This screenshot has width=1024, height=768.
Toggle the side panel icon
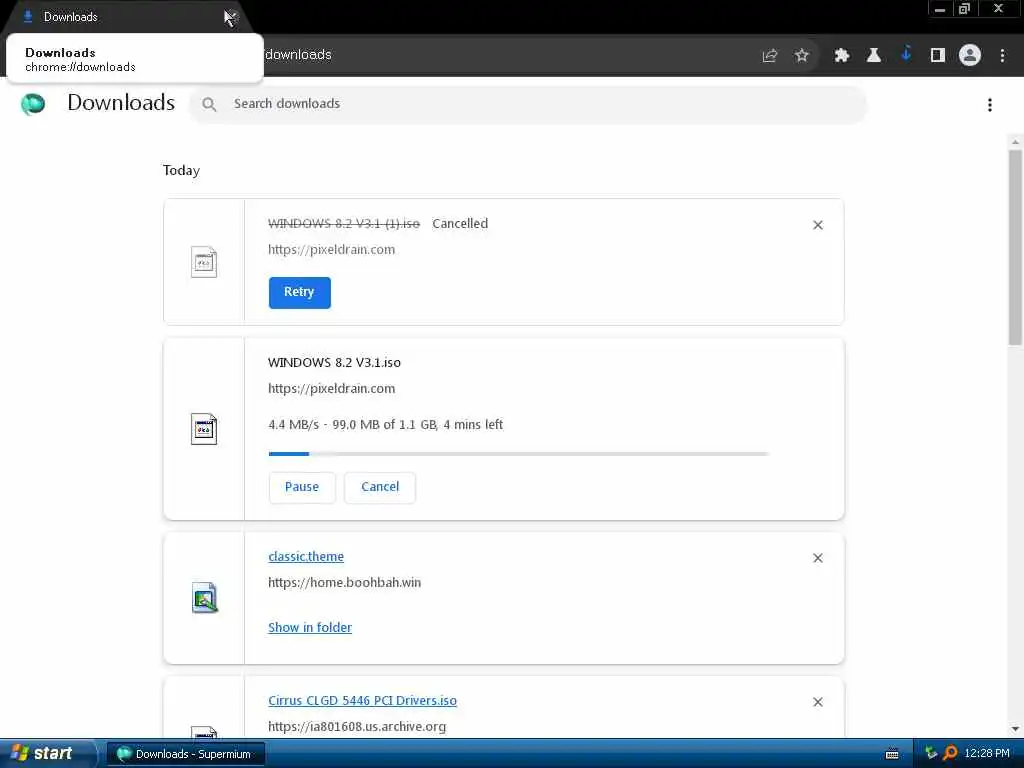[x=938, y=56]
